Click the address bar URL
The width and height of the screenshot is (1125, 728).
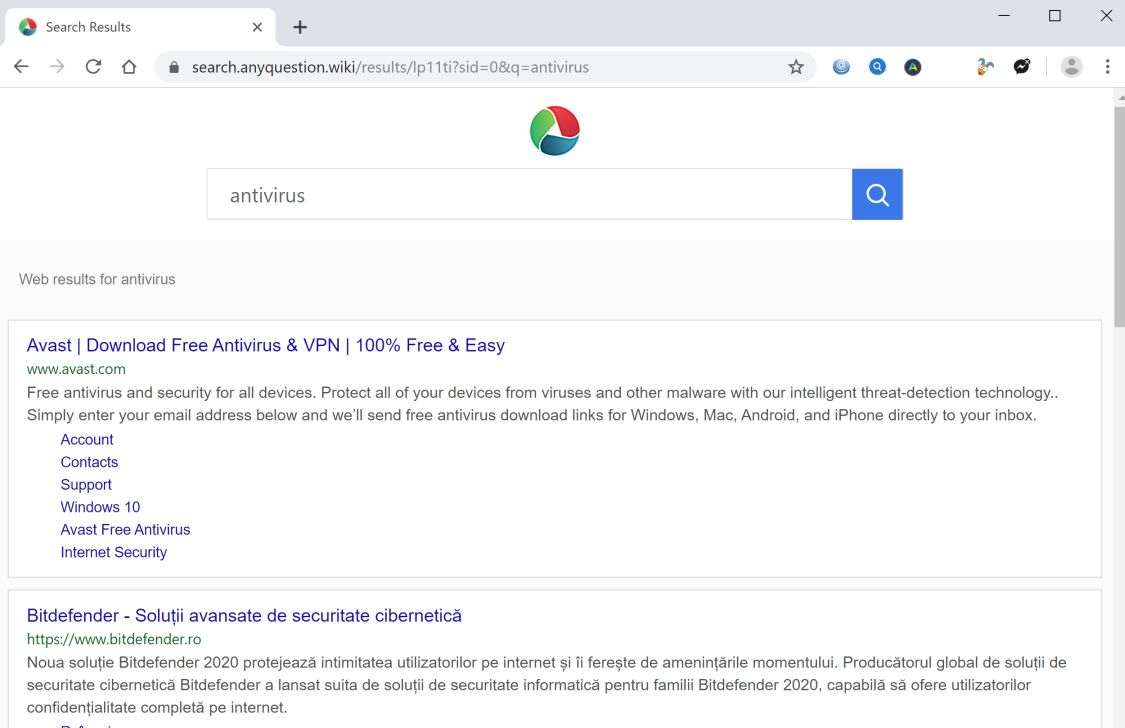(x=390, y=67)
